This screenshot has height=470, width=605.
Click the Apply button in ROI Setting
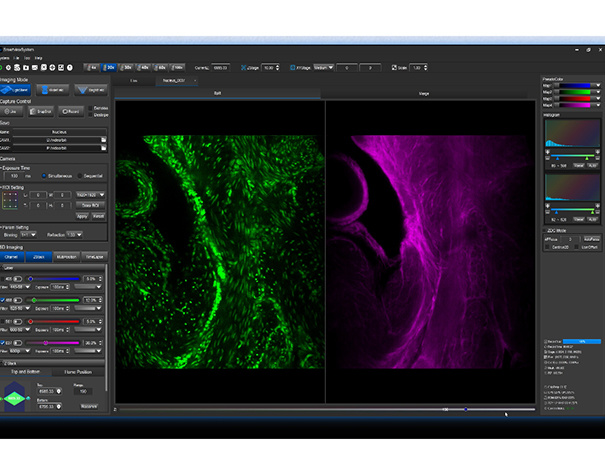click(x=82, y=215)
